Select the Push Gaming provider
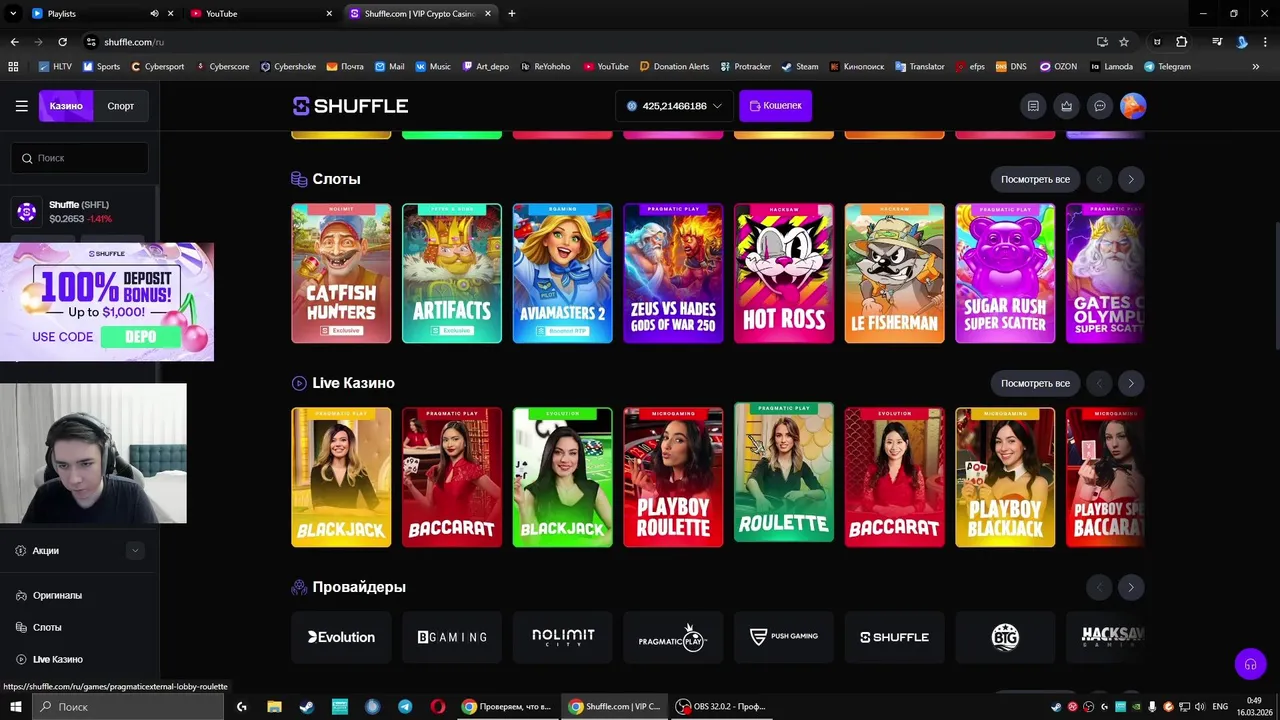This screenshot has width=1280, height=720. 784,637
